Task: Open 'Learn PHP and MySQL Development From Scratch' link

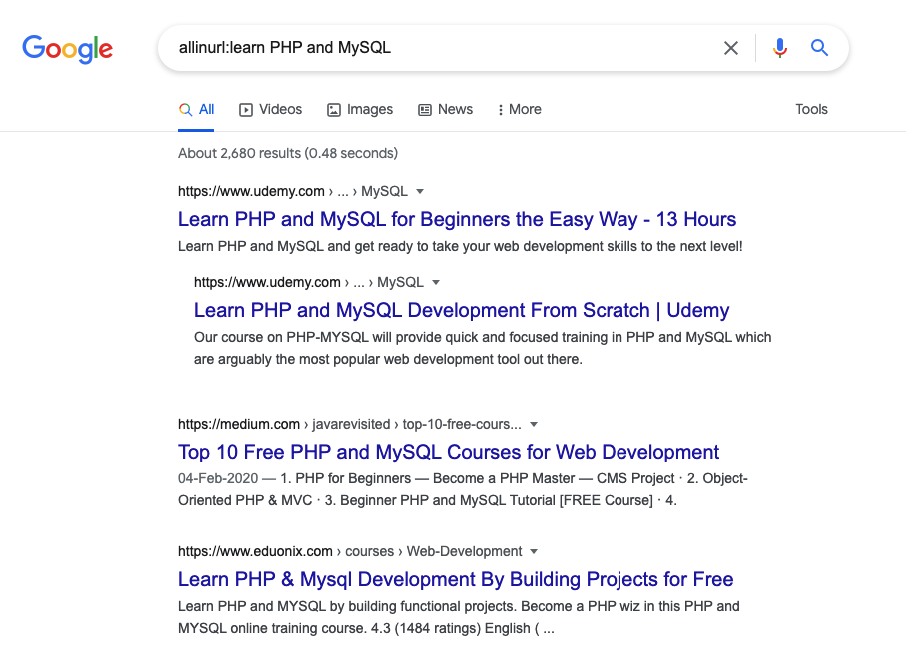Action: click(461, 310)
